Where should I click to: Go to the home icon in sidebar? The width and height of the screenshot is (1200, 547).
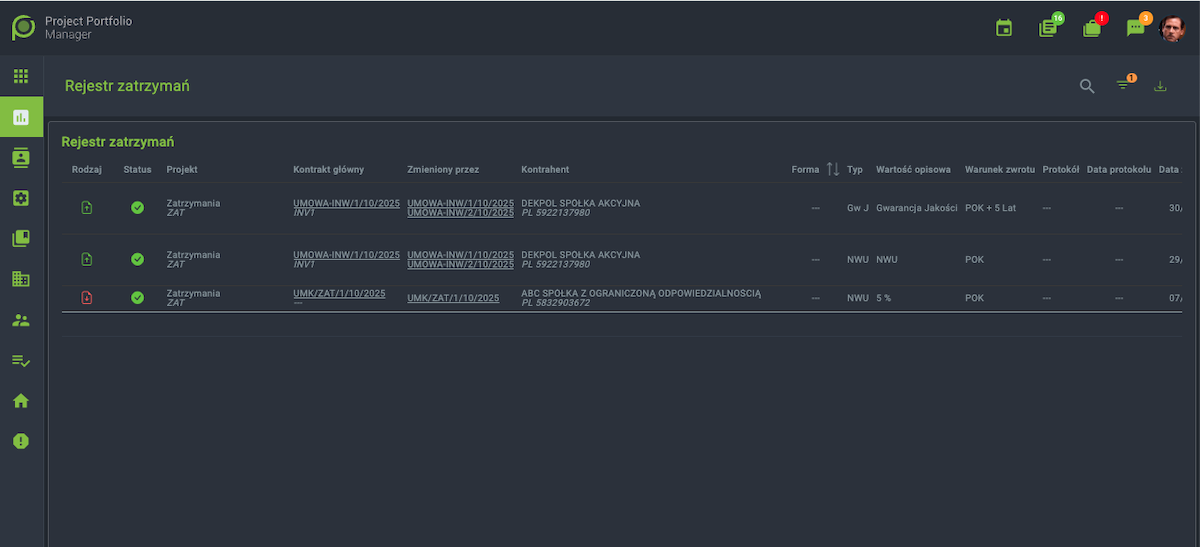tap(21, 401)
